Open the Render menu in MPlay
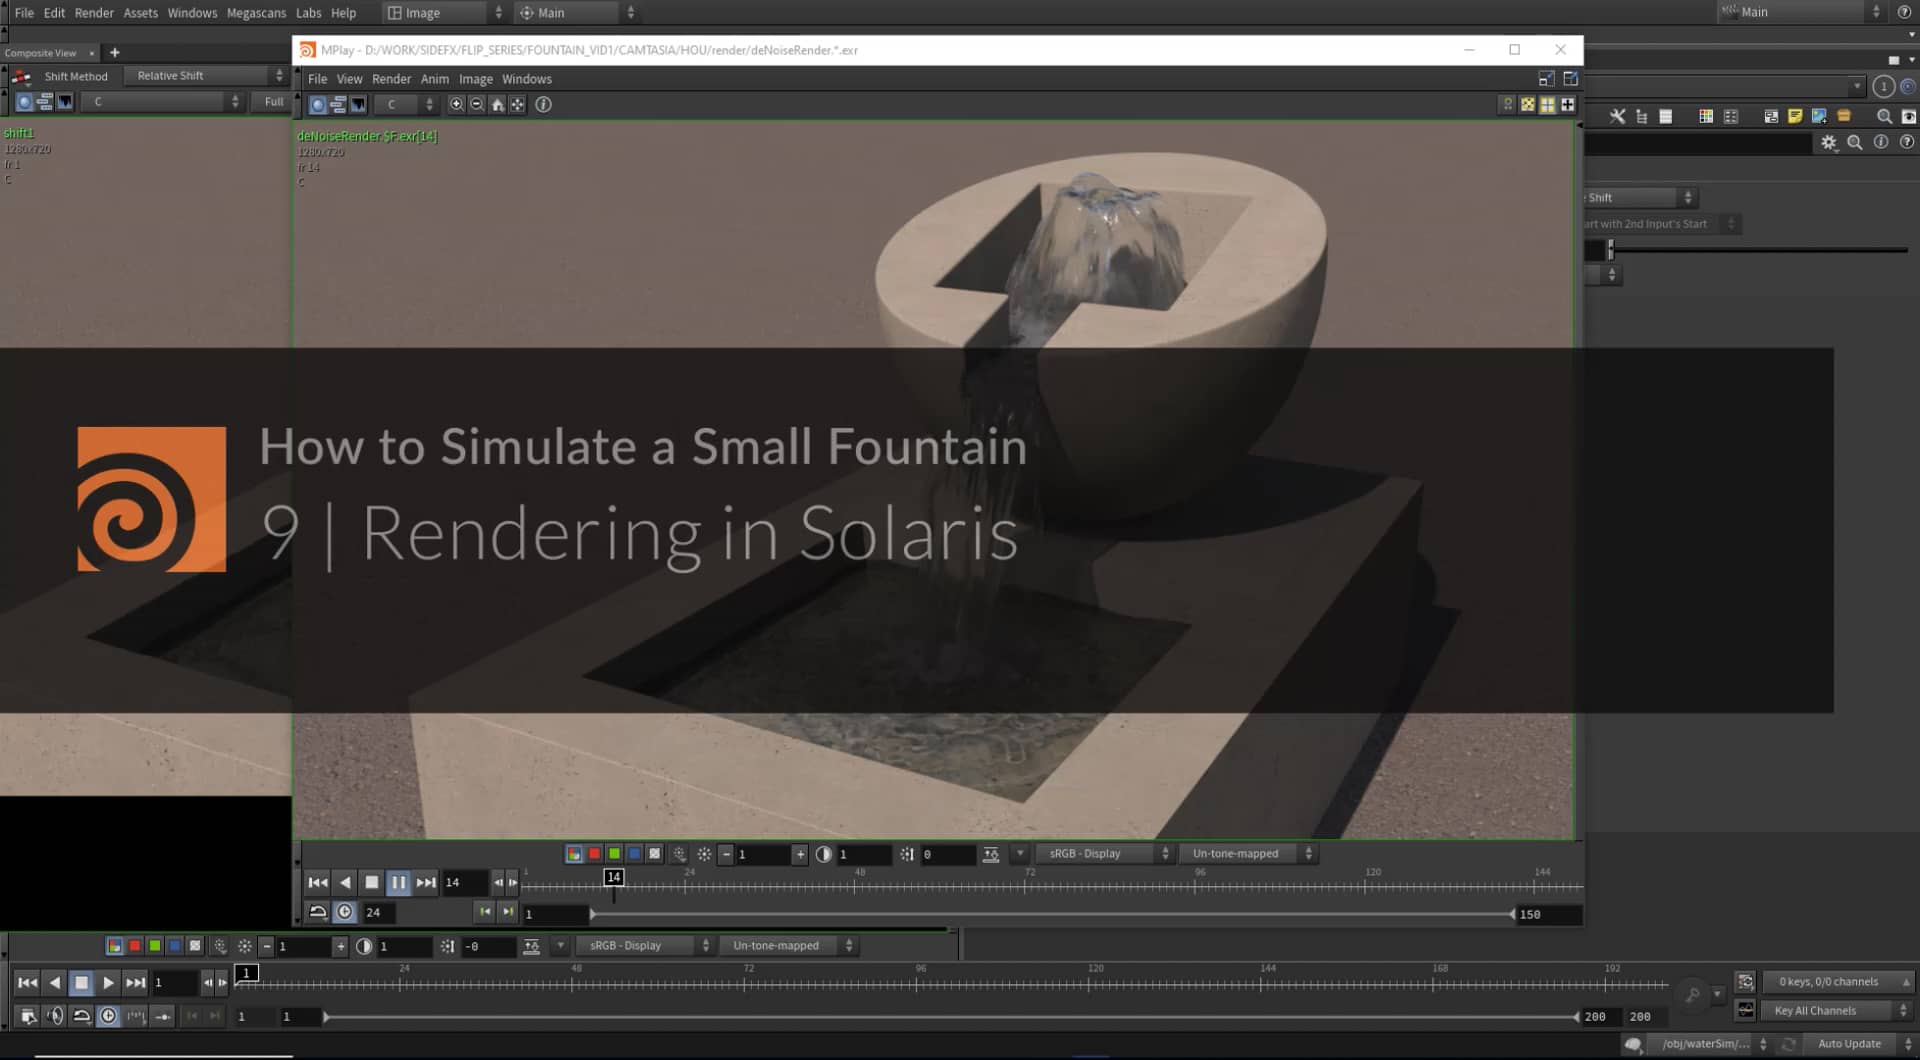The image size is (1920, 1060). tap(391, 79)
